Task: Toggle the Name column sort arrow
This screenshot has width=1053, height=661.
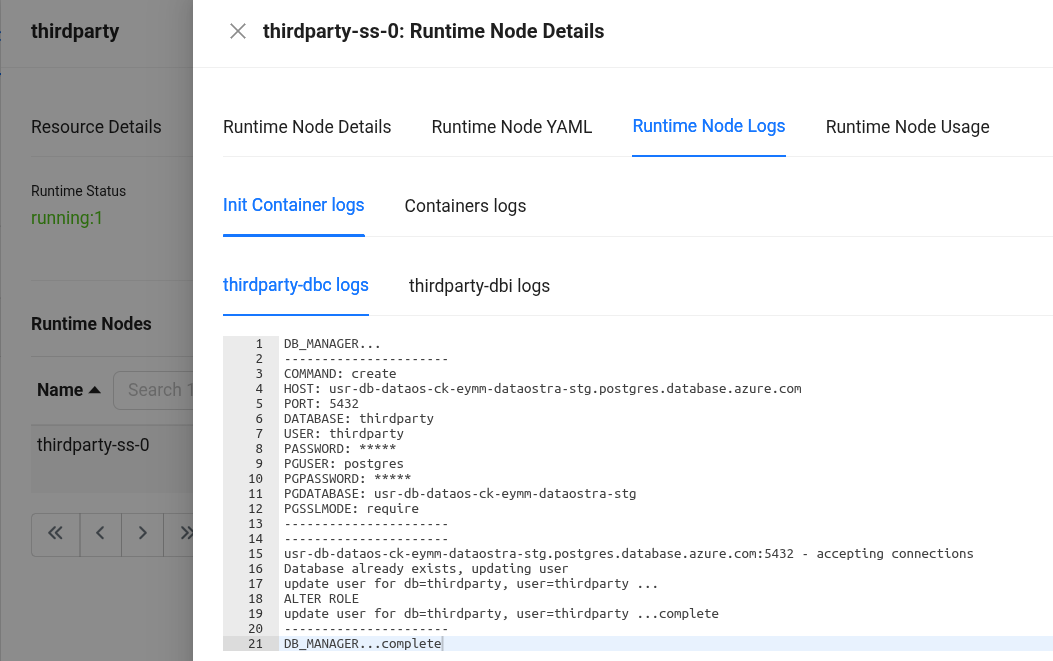Action: click(x=94, y=390)
